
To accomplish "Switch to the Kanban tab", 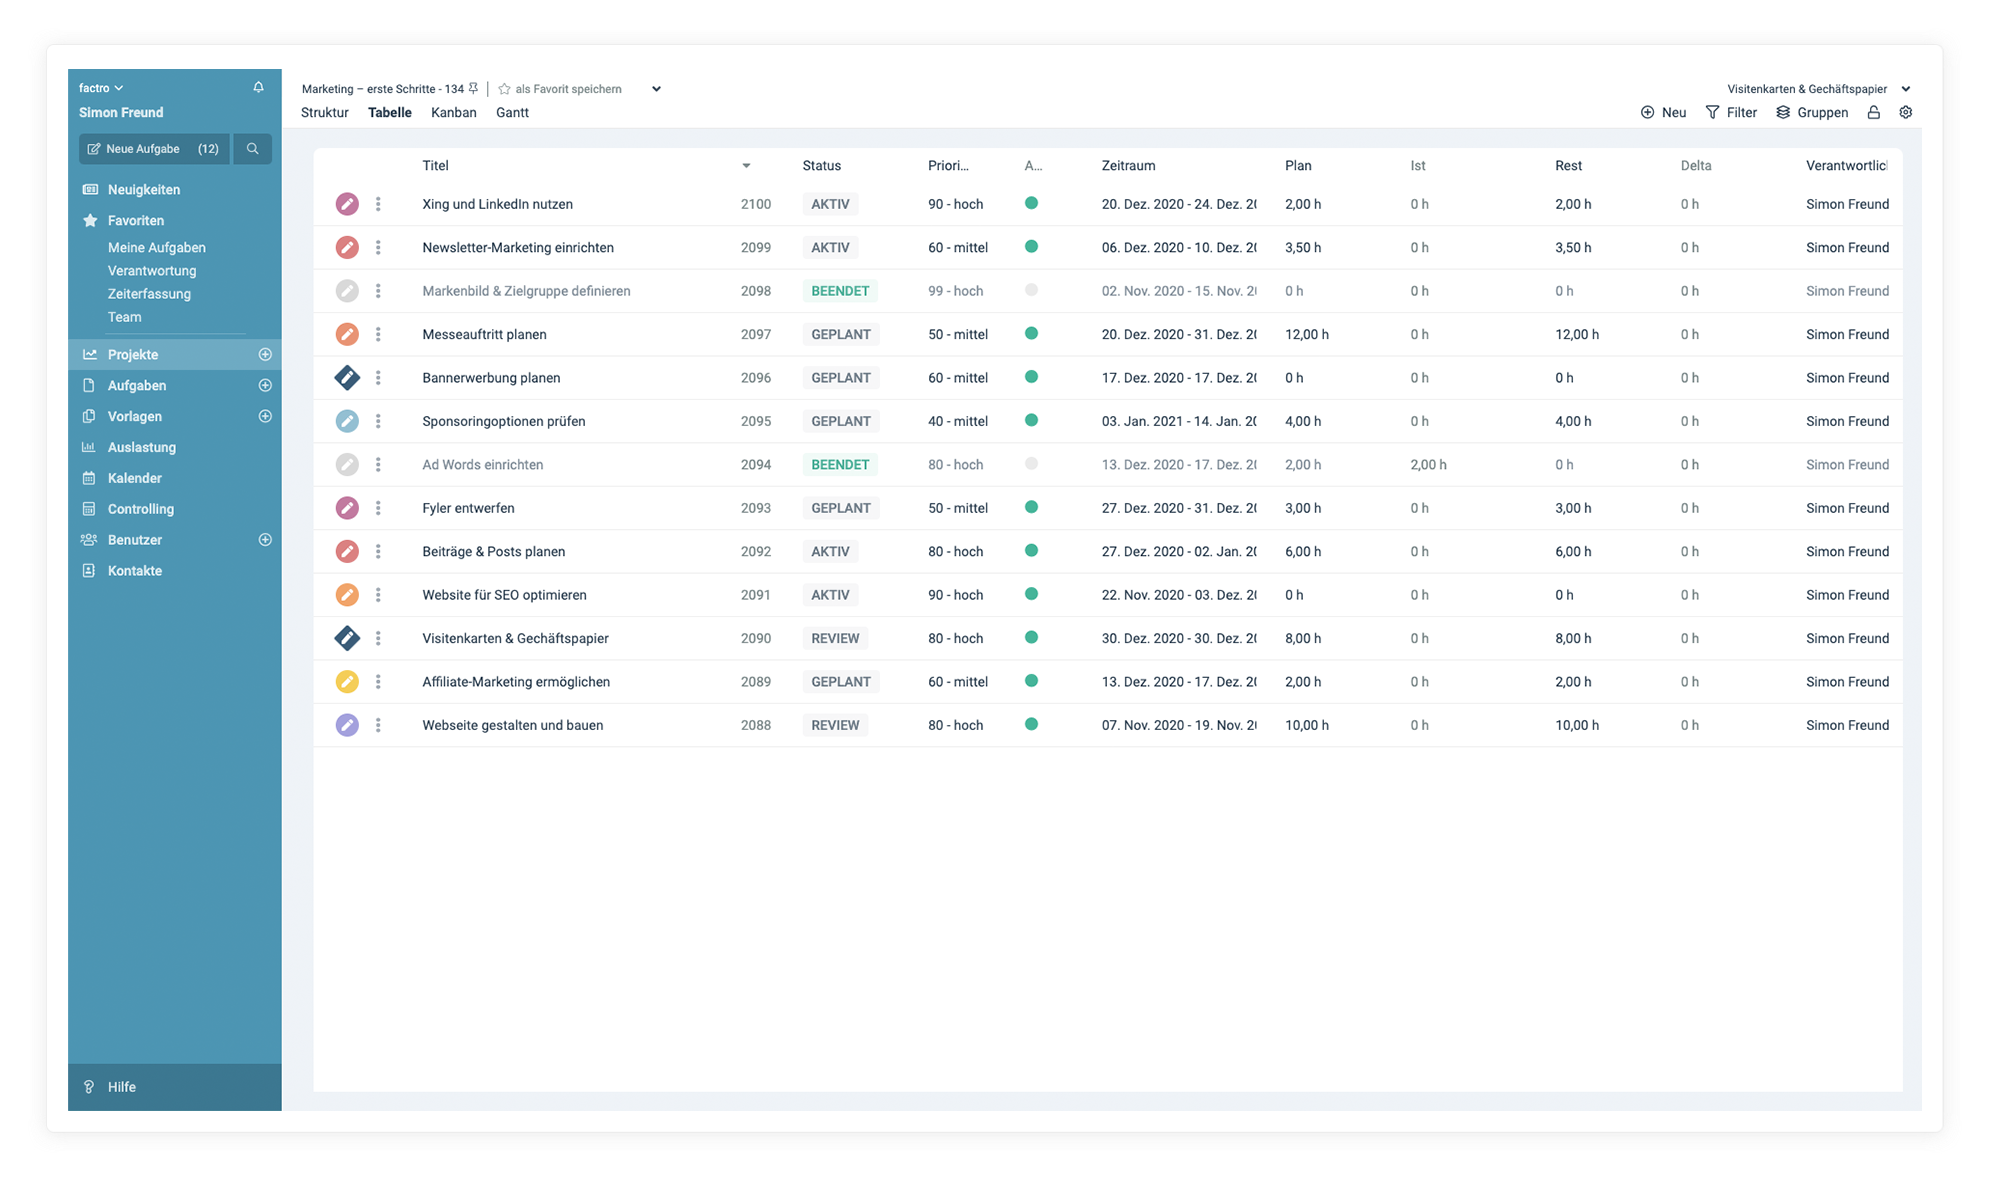I will pyautogui.click(x=453, y=113).
